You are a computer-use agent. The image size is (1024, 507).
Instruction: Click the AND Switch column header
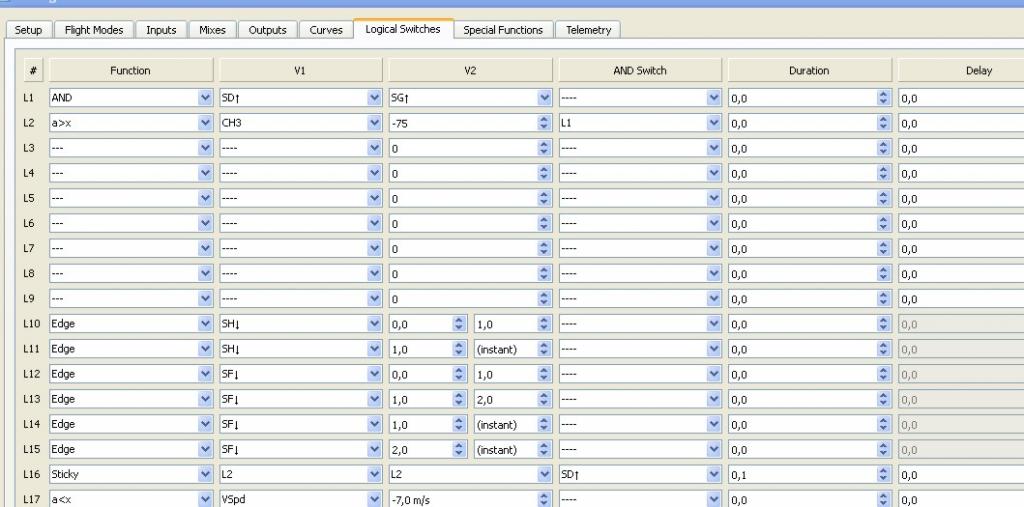[640, 71]
